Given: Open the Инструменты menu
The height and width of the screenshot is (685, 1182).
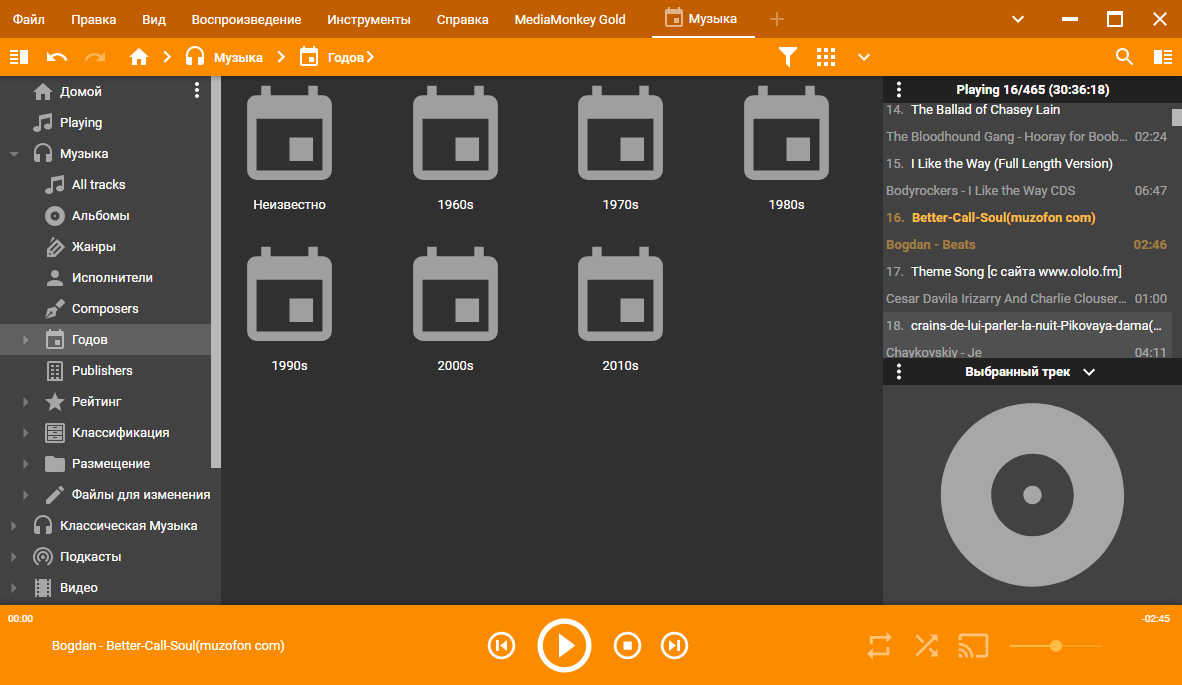Looking at the screenshot, I should (369, 20).
